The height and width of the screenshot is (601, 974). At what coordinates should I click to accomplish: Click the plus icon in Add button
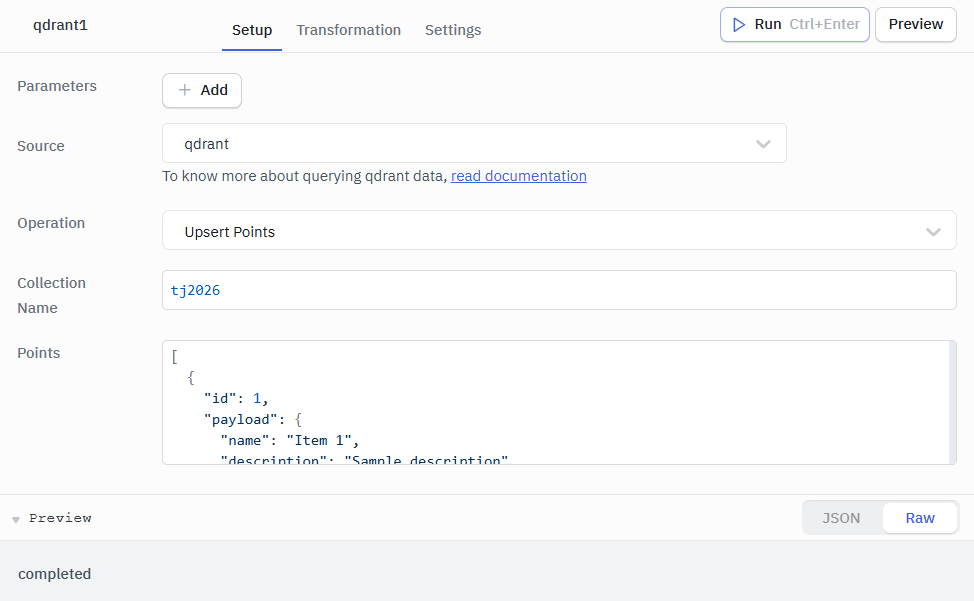pos(184,90)
